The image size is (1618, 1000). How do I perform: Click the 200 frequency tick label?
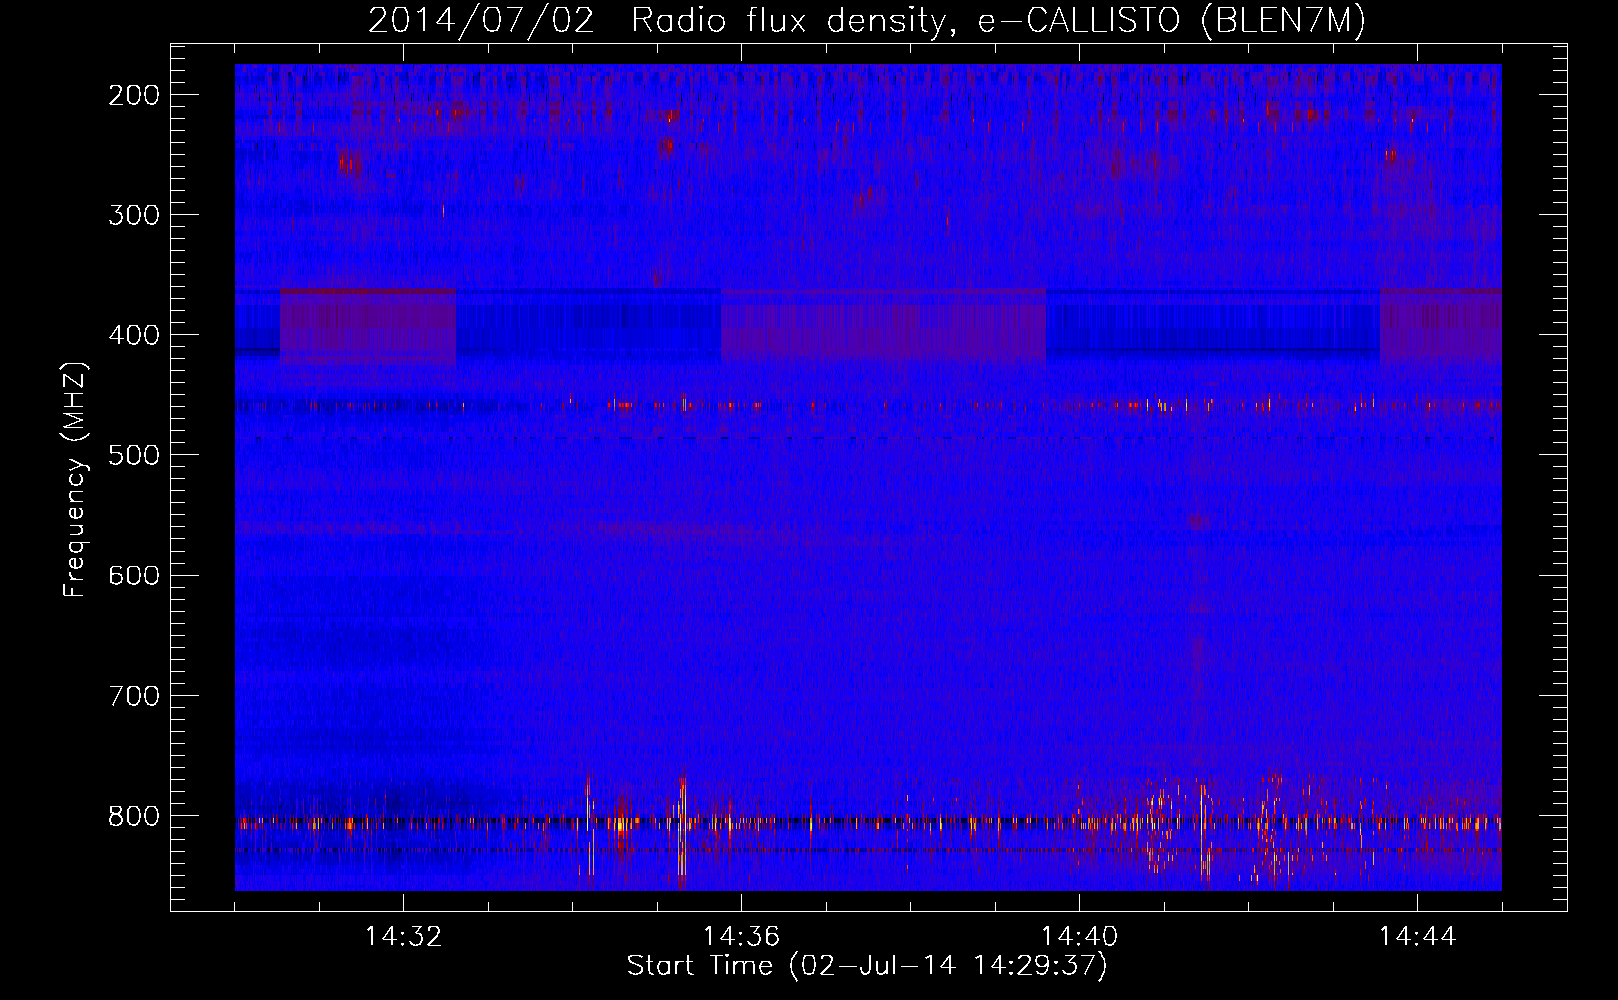pos(134,95)
